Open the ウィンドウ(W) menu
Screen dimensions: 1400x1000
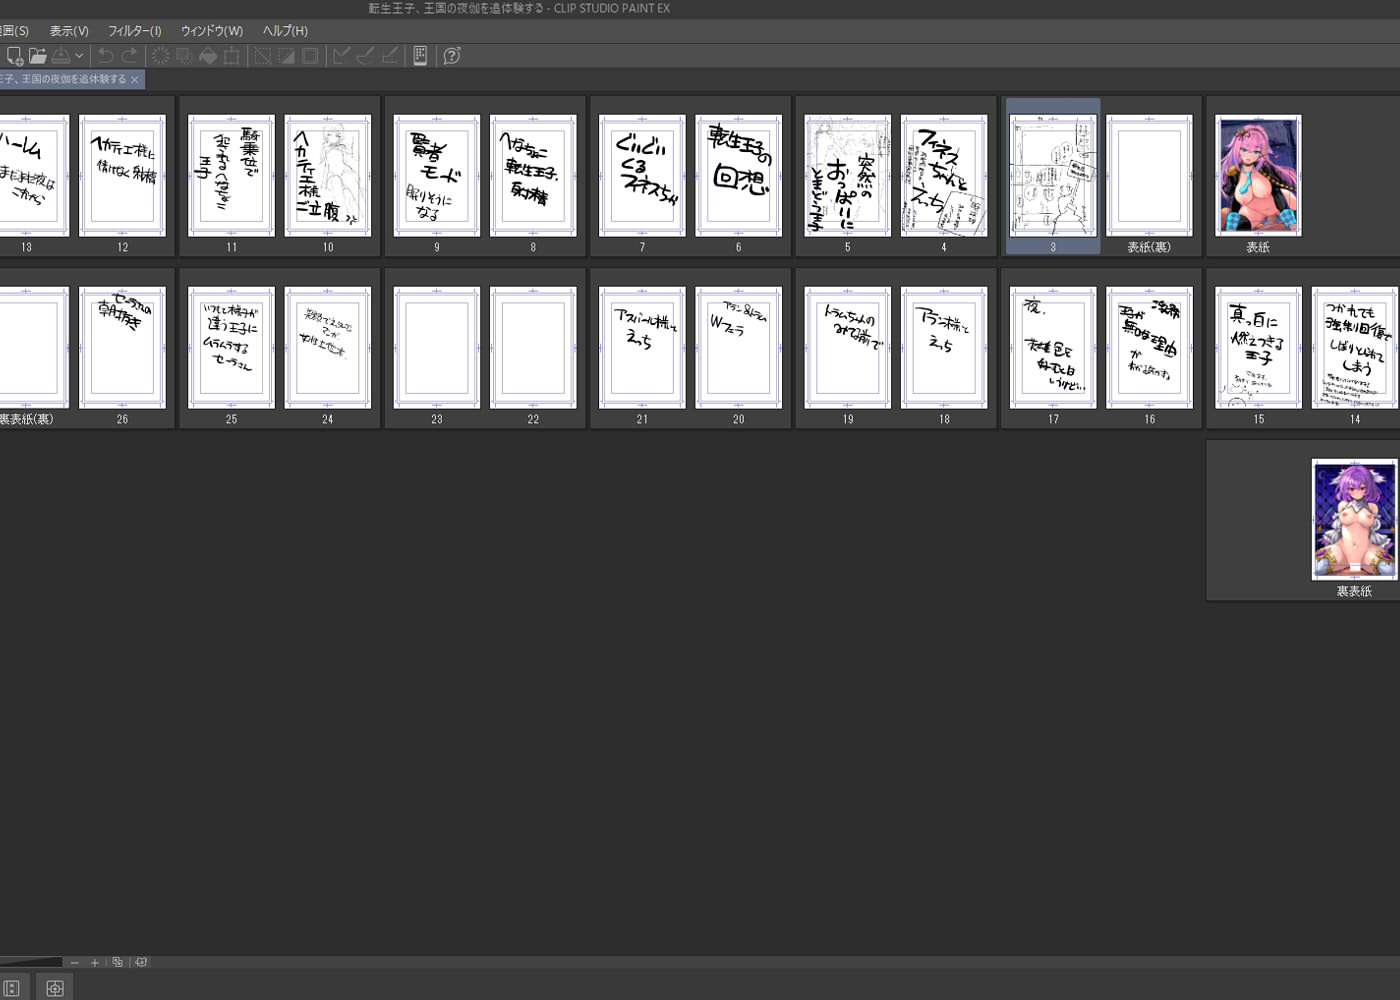pos(211,31)
